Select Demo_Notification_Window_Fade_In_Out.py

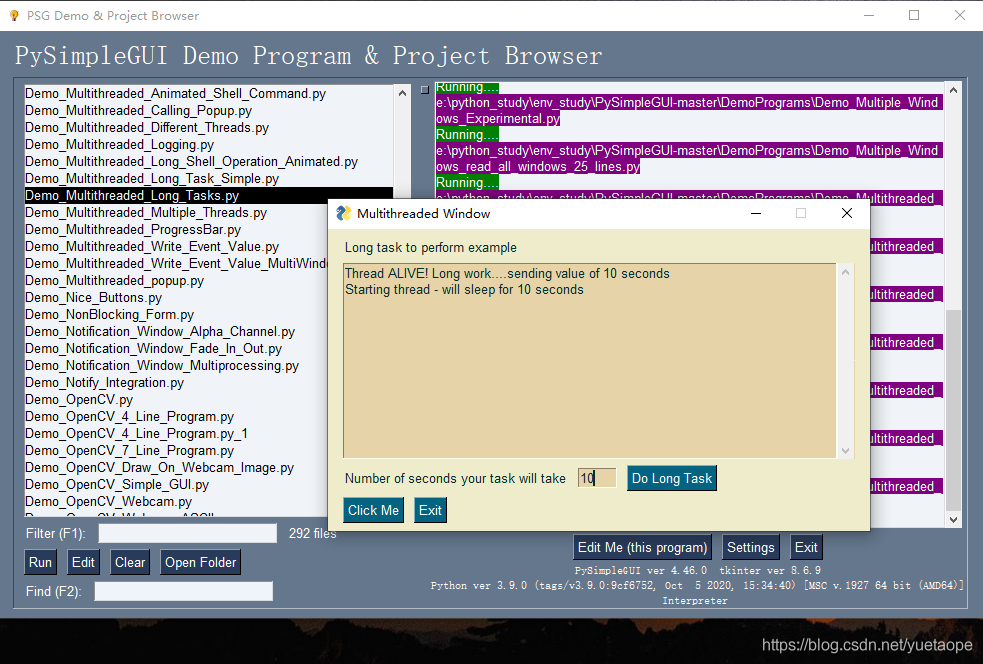point(177,348)
